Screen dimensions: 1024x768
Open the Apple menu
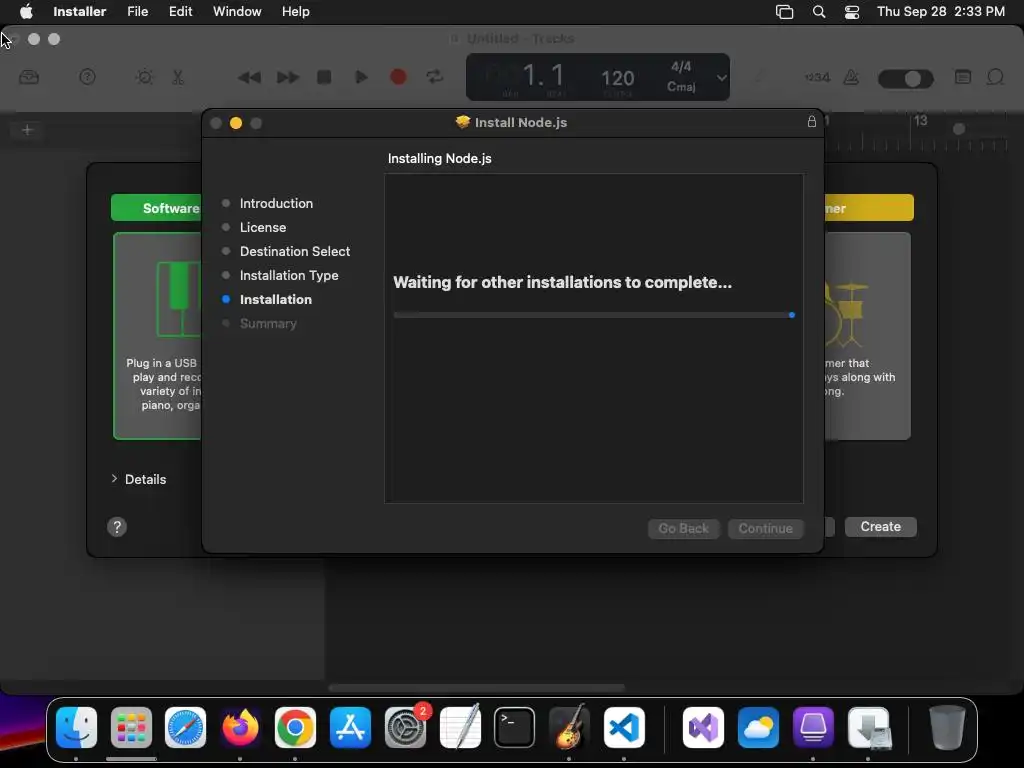[26, 12]
